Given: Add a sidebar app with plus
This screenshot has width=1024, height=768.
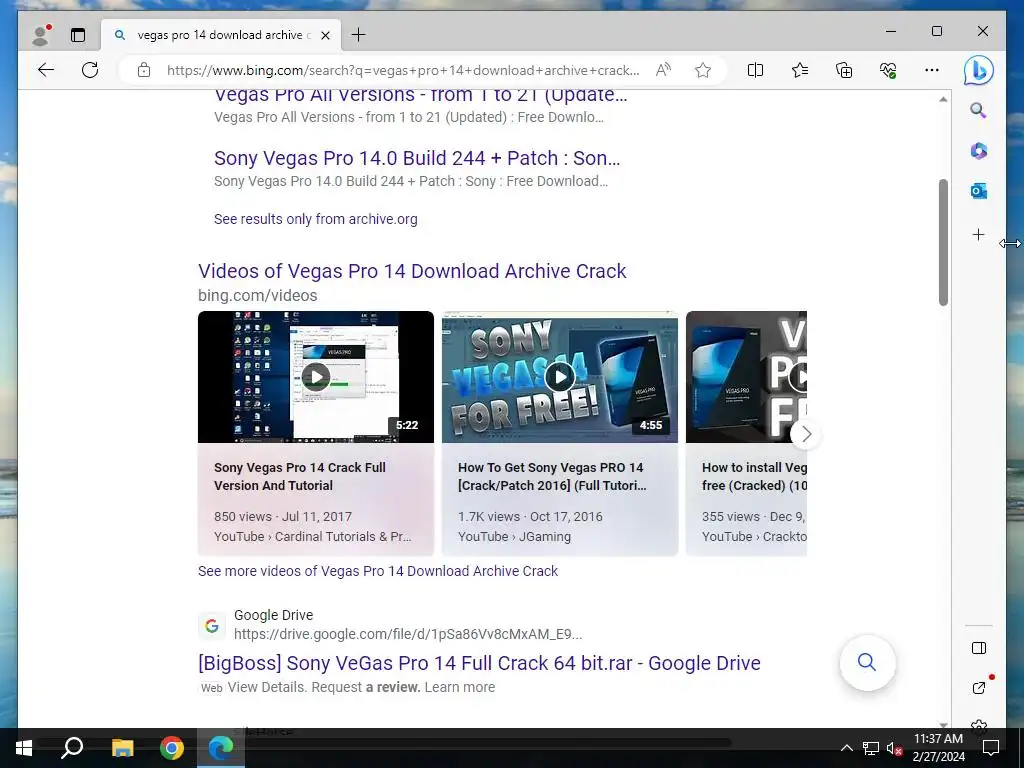Looking at the screenshot, I should [978, 234].
